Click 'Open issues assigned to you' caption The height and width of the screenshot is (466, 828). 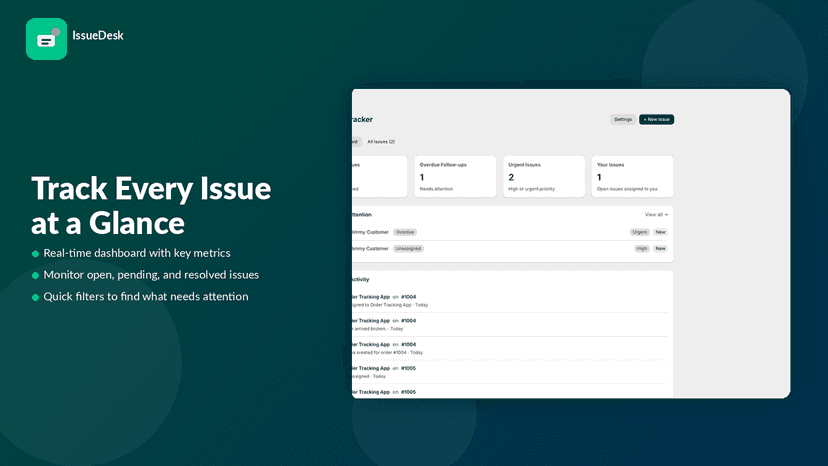(627, 189)
